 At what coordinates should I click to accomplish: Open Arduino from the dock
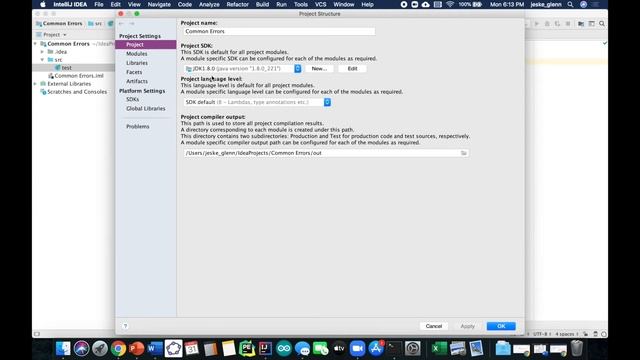(x=284, y=349)
